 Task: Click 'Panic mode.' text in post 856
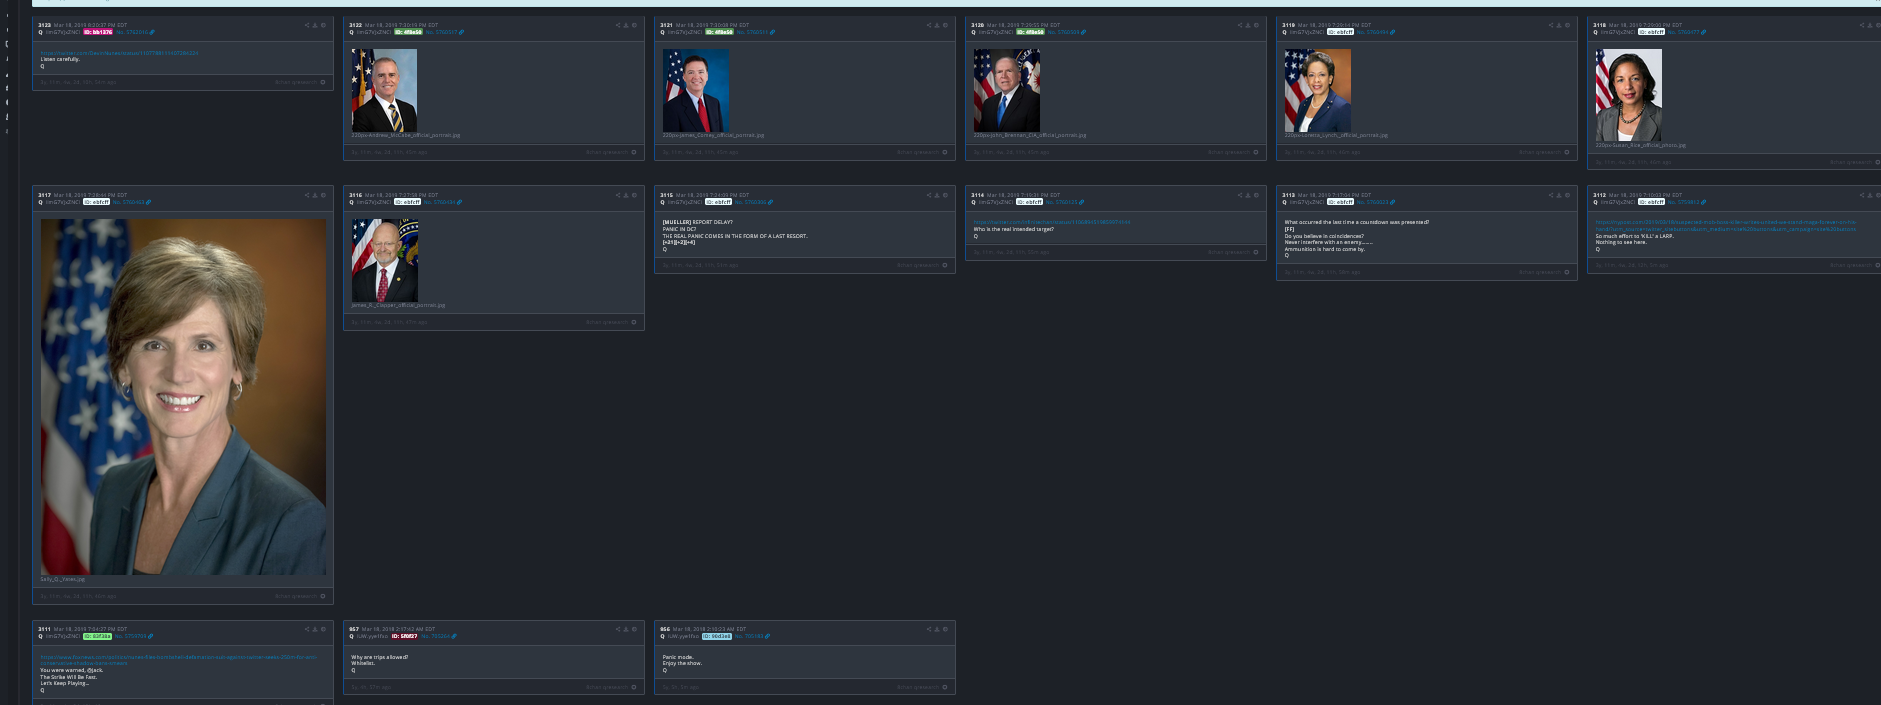click(677, 657)
